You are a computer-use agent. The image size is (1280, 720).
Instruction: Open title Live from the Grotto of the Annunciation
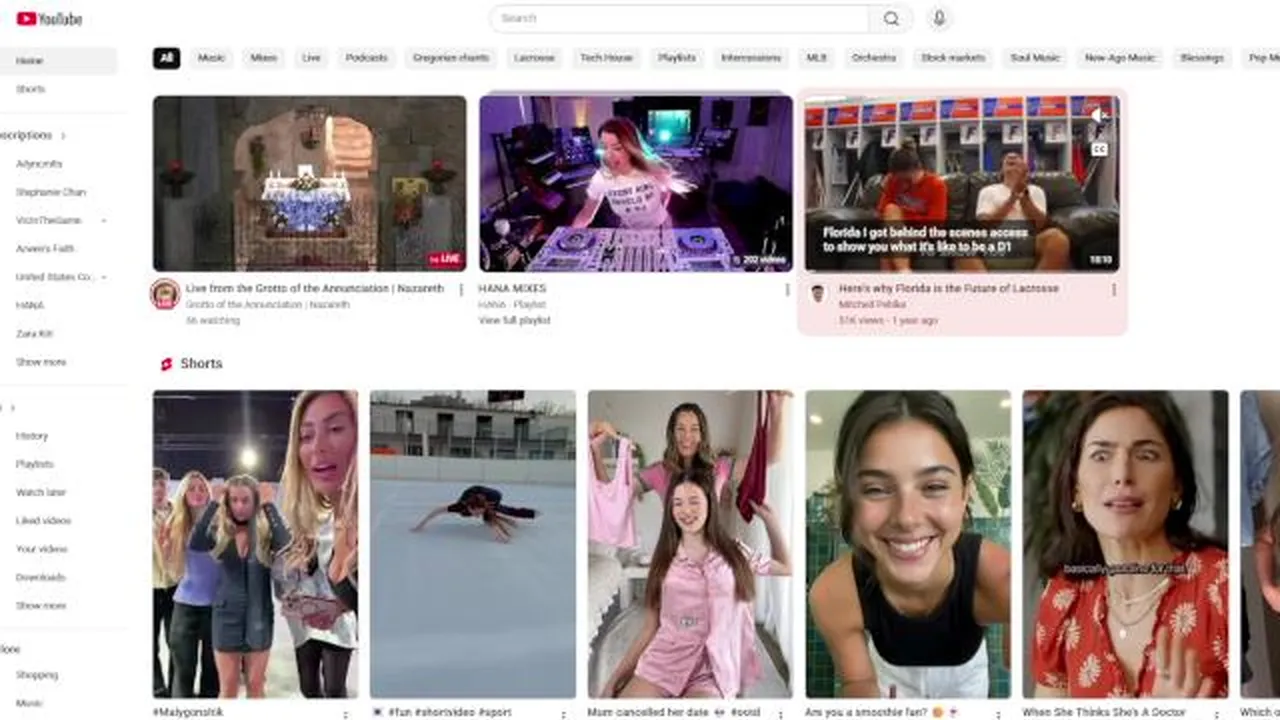coord(314,288)
